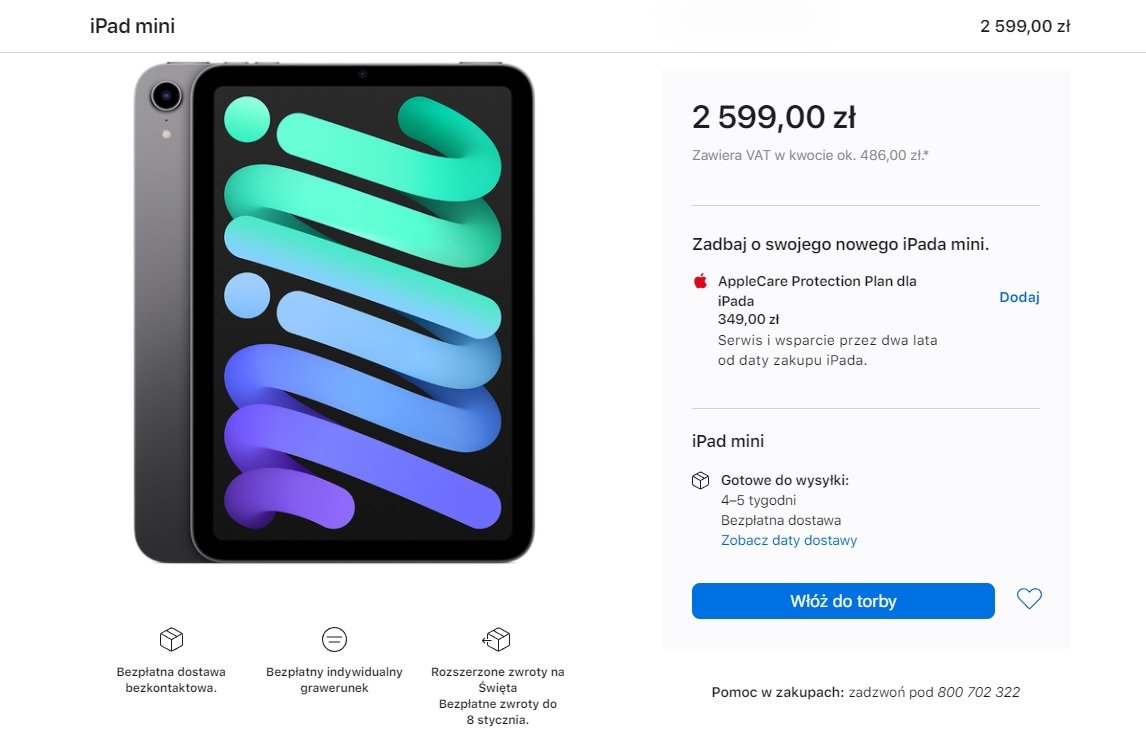Click Bezpłatny indywidualny grawerunek text
Viewport: 1146px width, 750px height.
click(x=334, y=680)
